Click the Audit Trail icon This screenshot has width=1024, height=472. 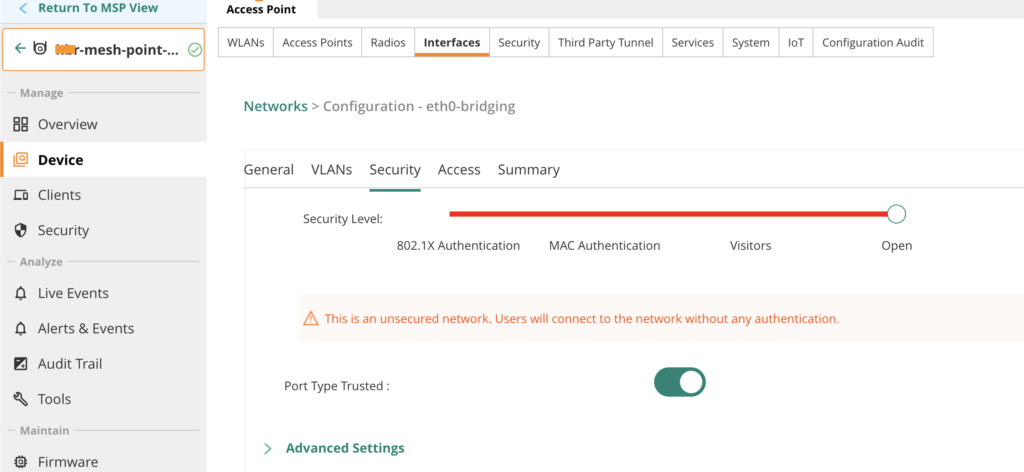pos(20,364)
